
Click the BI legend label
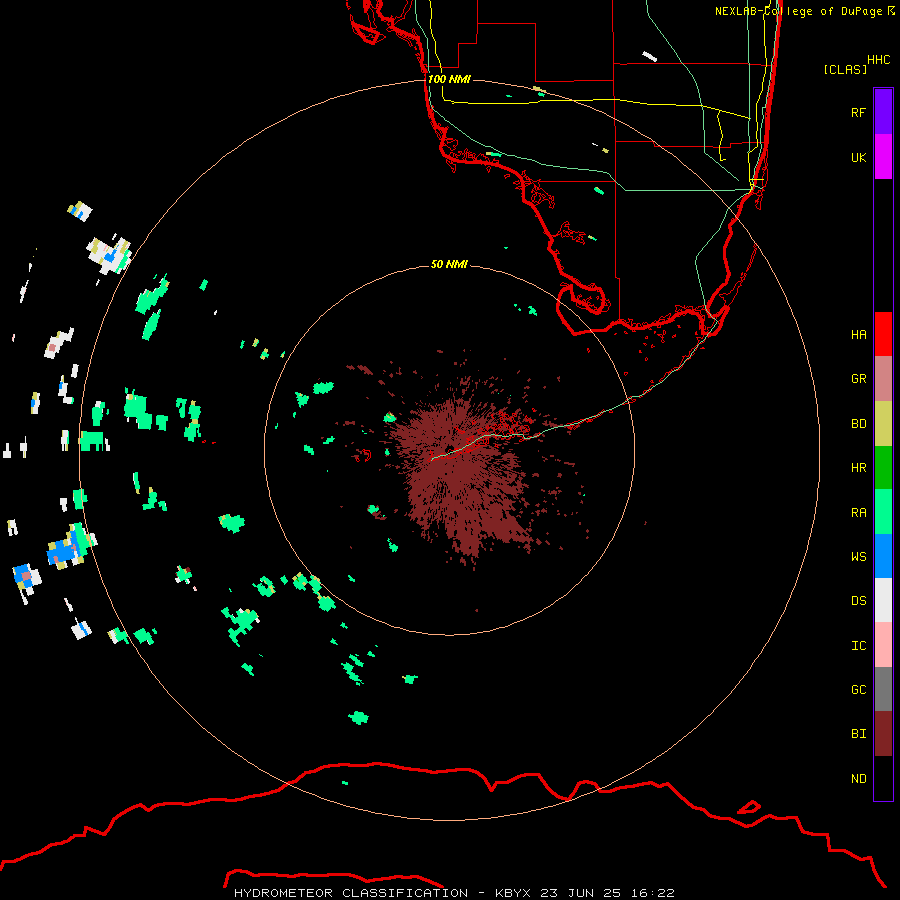tap(858, 734)
